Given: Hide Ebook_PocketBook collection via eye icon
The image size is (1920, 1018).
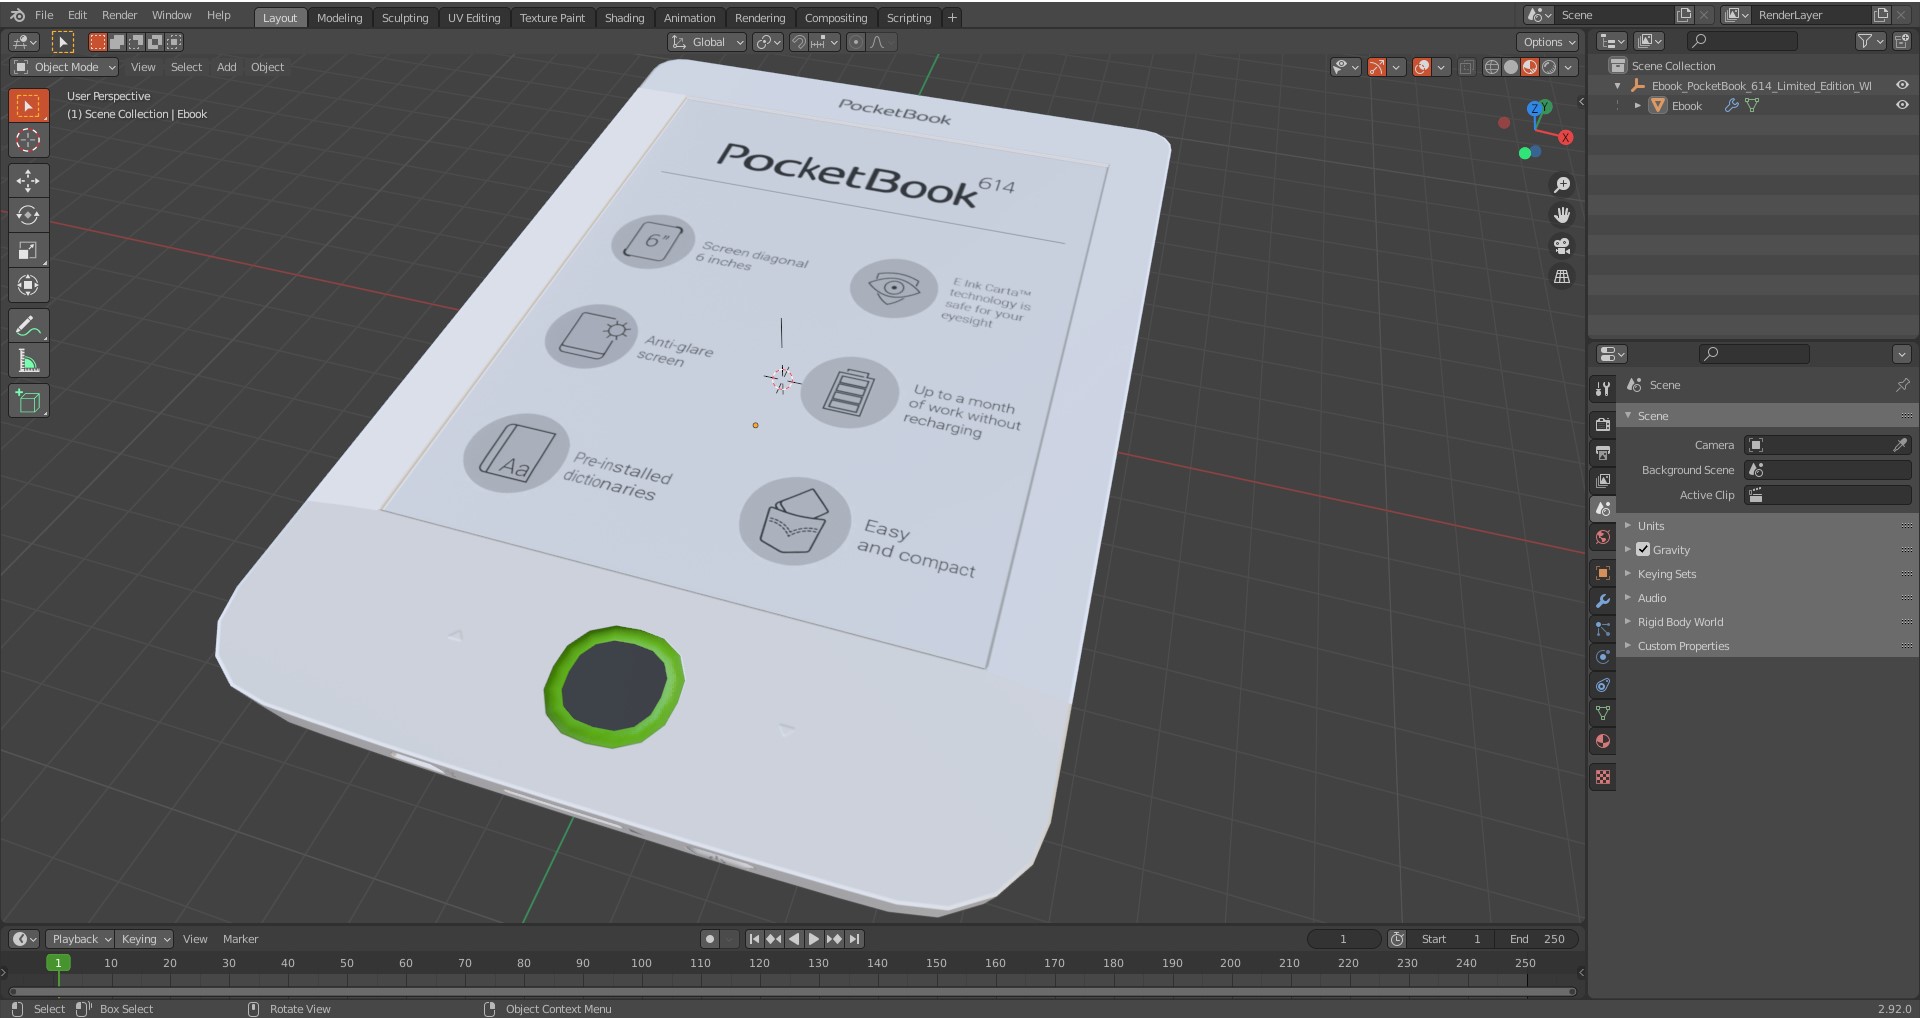Looking at the screenshot, I should click(x=1902, y=85).
